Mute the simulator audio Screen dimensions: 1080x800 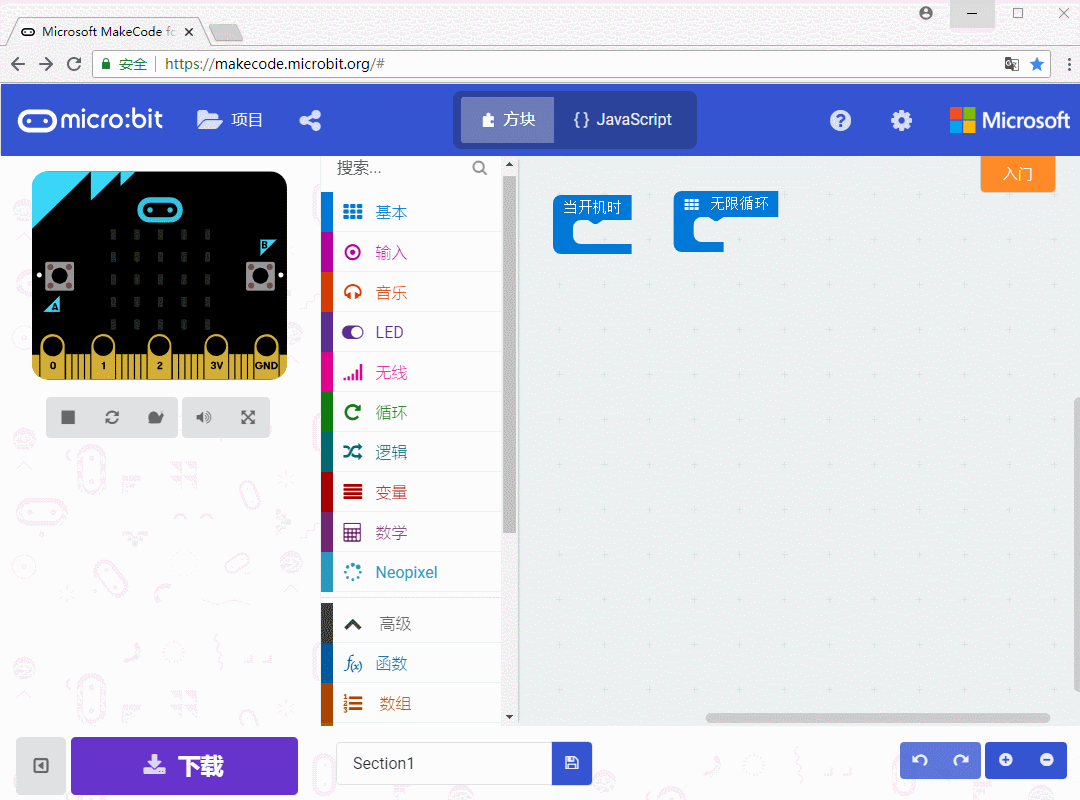(204, 417)
